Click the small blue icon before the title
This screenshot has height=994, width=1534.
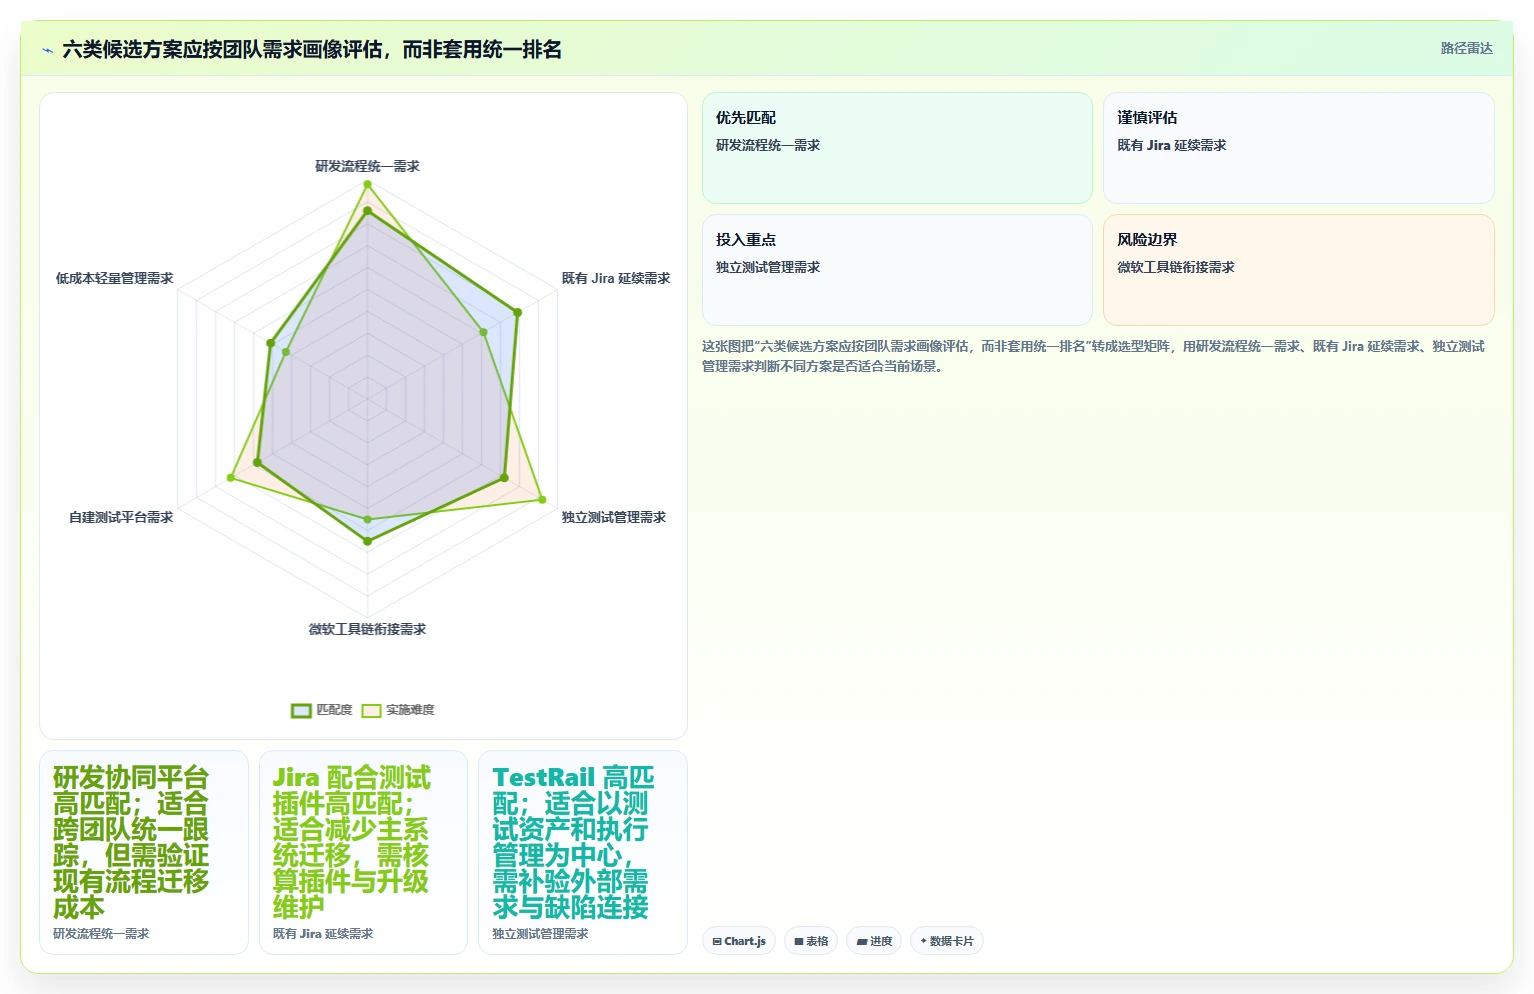pos(47,50)
